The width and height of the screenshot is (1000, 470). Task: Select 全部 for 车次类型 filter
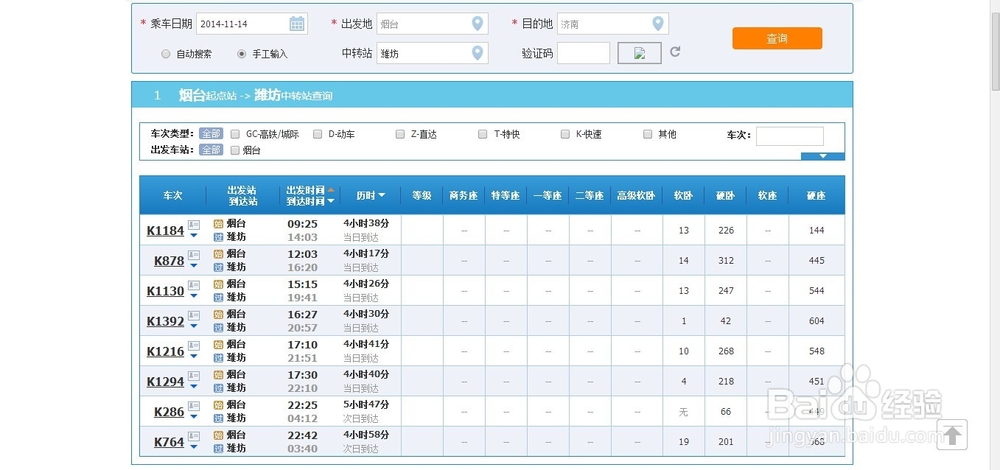pos(211,134)
